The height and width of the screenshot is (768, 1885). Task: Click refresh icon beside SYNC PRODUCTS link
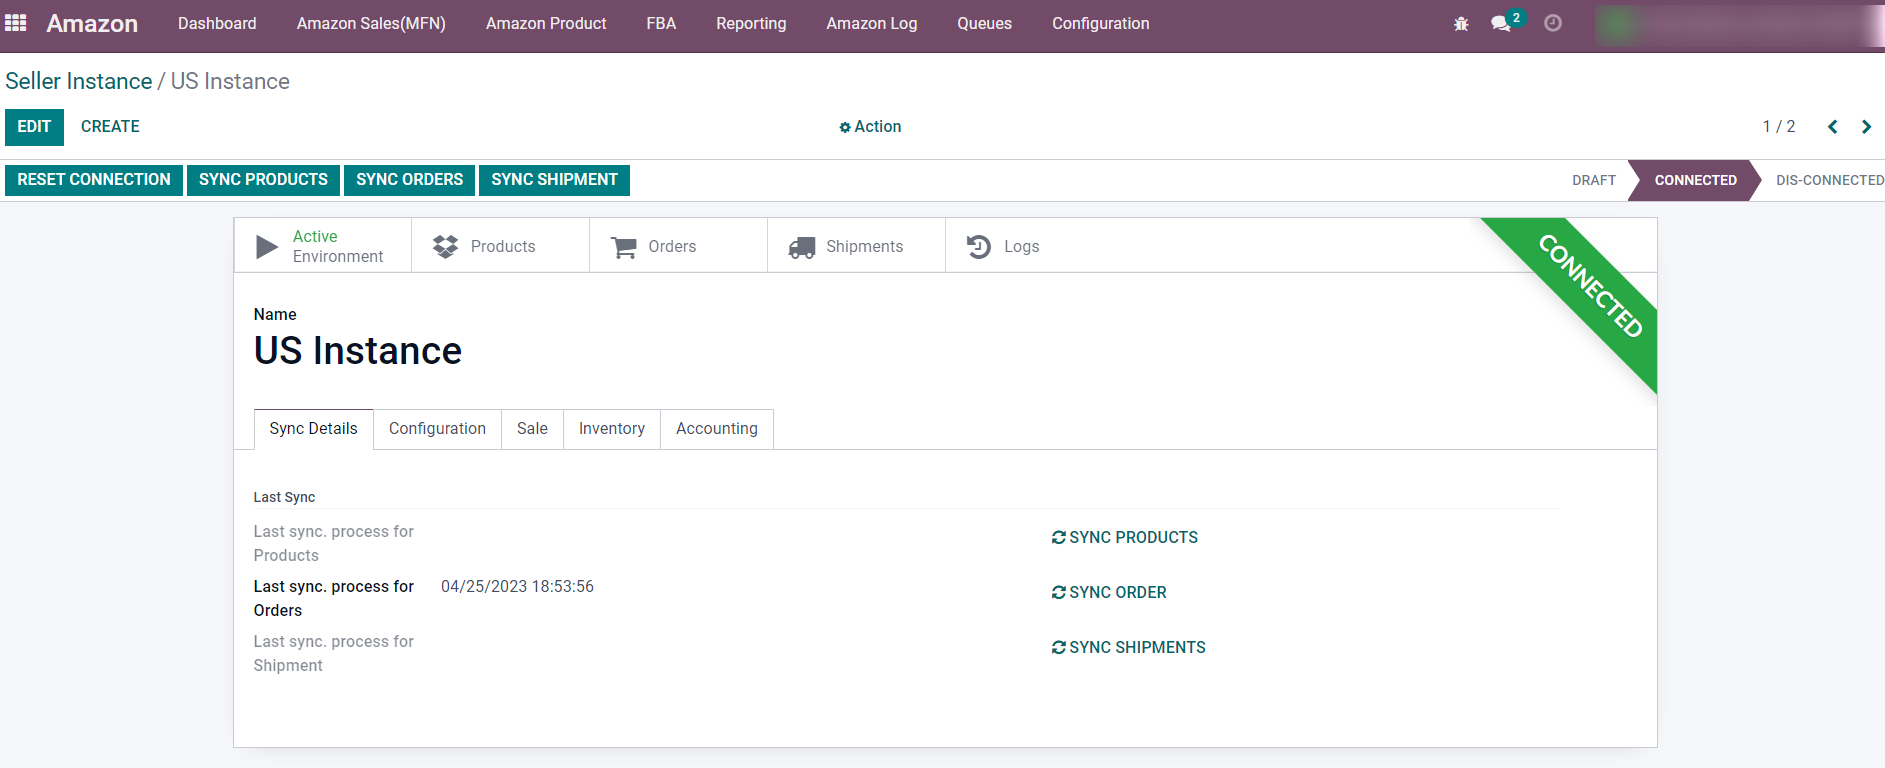(x=1059, y=538)
